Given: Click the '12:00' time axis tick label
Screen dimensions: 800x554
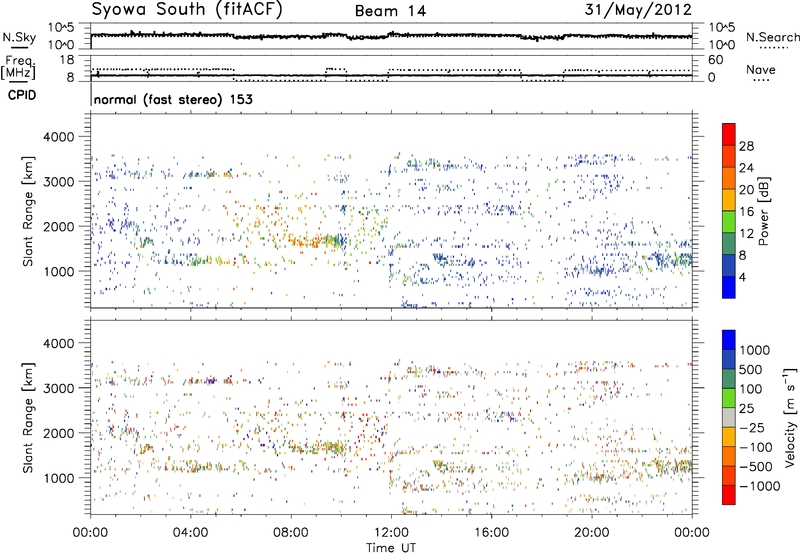Looking at the screenshot, I should 391,533.
